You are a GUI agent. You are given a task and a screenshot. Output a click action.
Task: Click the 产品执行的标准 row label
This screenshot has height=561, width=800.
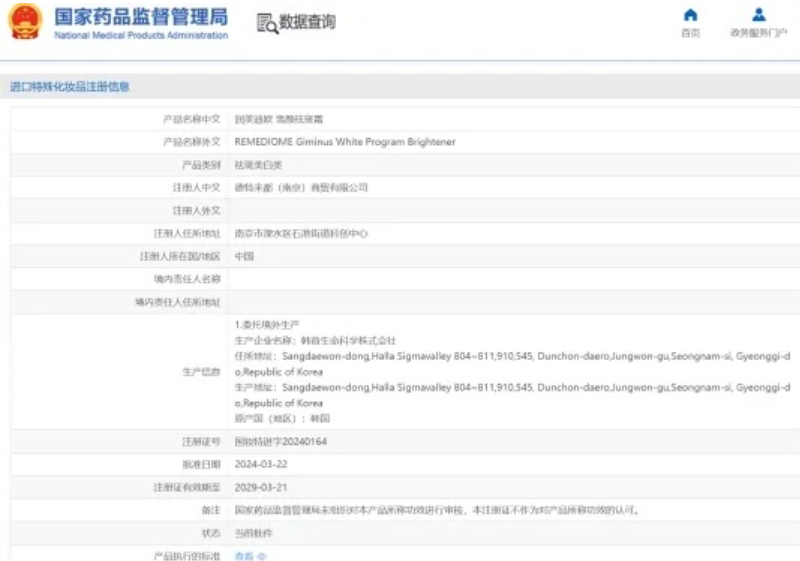187,556
